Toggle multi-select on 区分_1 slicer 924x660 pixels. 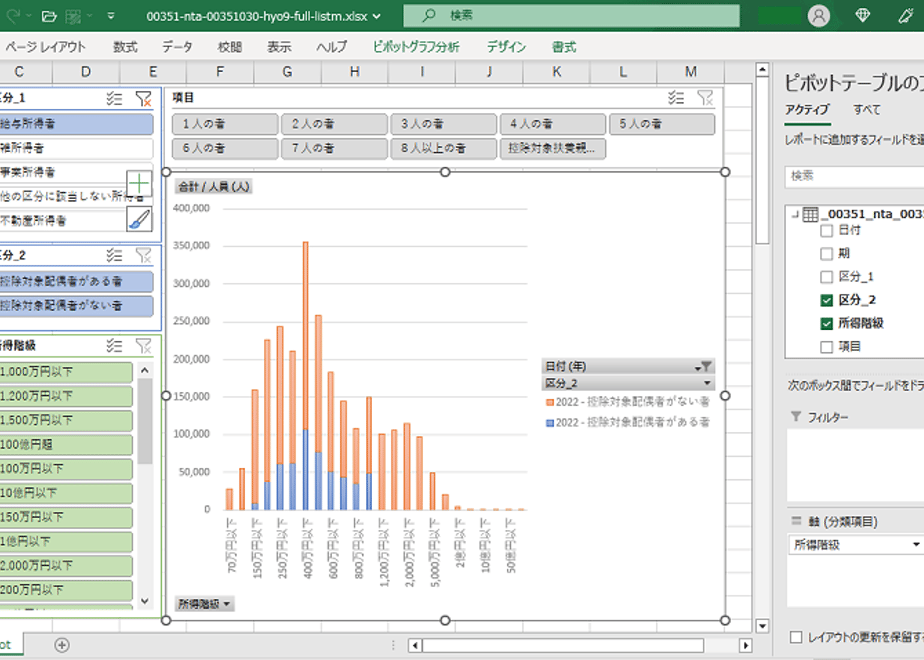[x=114, y=98]
